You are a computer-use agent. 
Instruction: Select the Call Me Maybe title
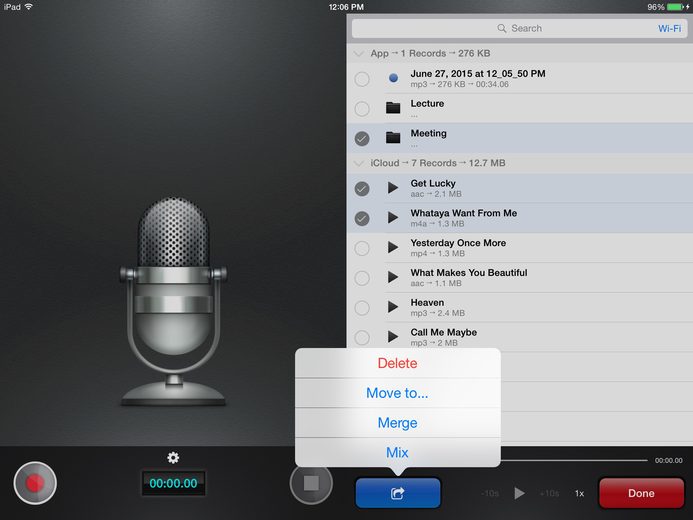(x=443, y=332)
